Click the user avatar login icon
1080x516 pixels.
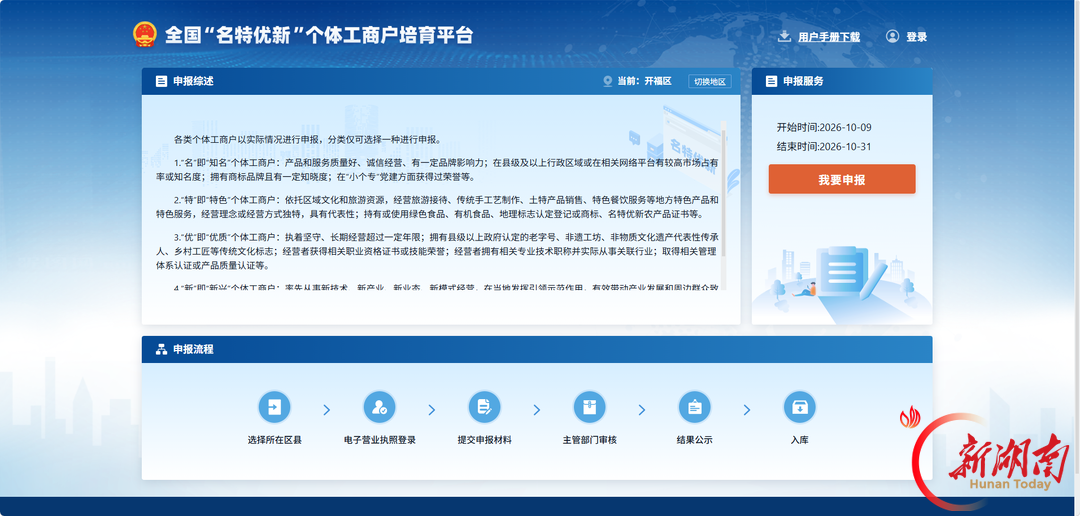point(893,37)
